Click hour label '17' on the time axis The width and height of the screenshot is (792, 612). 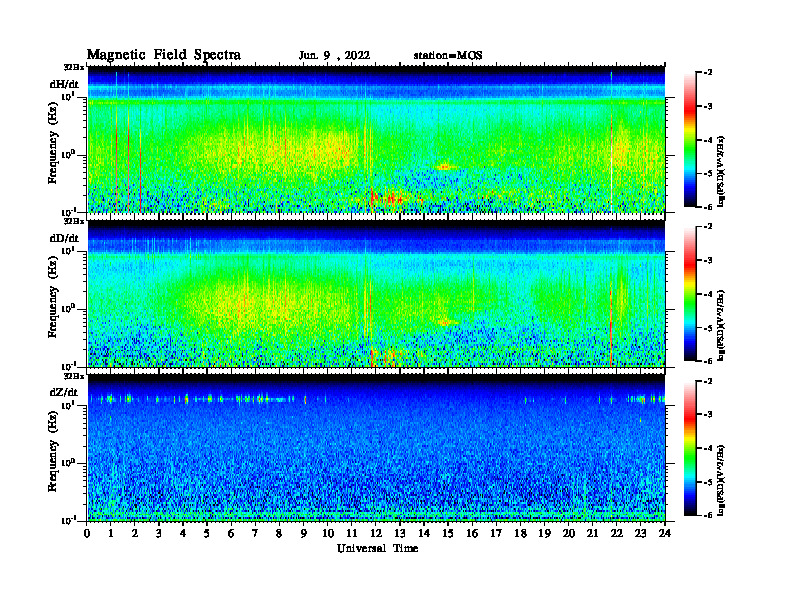coord(497,533)
